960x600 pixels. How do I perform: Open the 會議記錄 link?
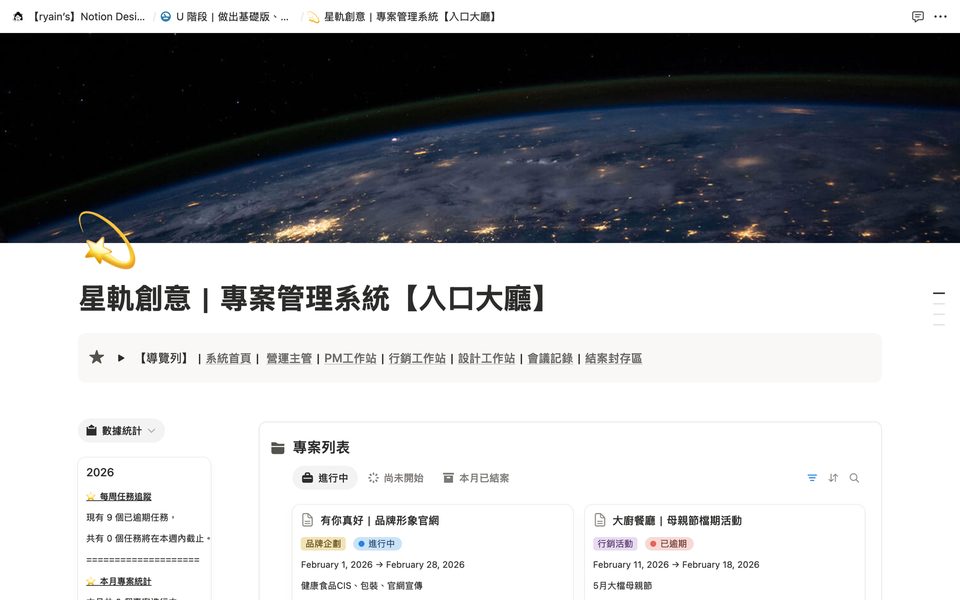tap(550, 358)
